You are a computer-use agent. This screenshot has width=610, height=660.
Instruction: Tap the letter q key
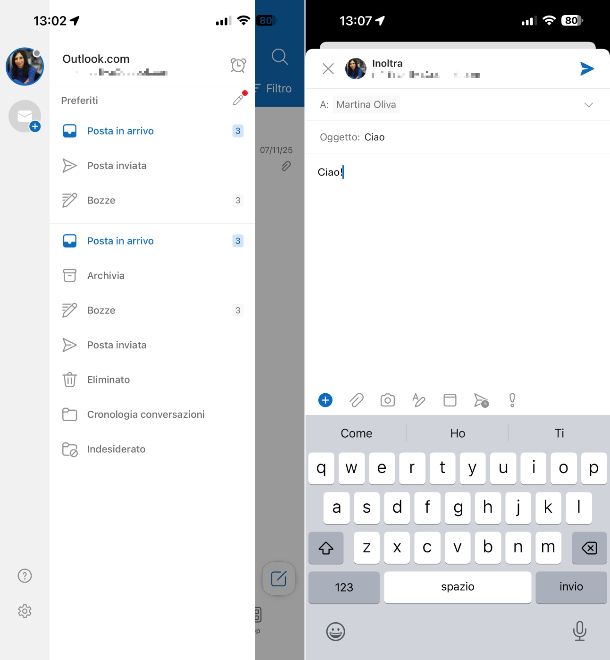coord(321,468)
